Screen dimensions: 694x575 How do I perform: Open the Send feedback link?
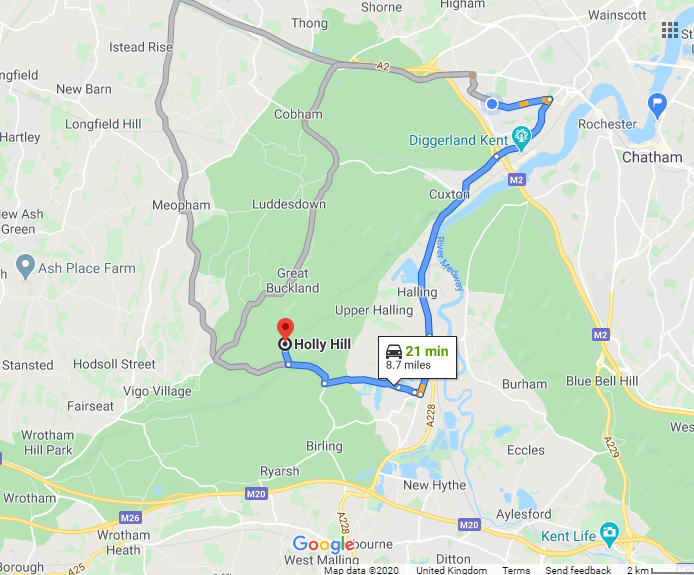click(578, 570)
